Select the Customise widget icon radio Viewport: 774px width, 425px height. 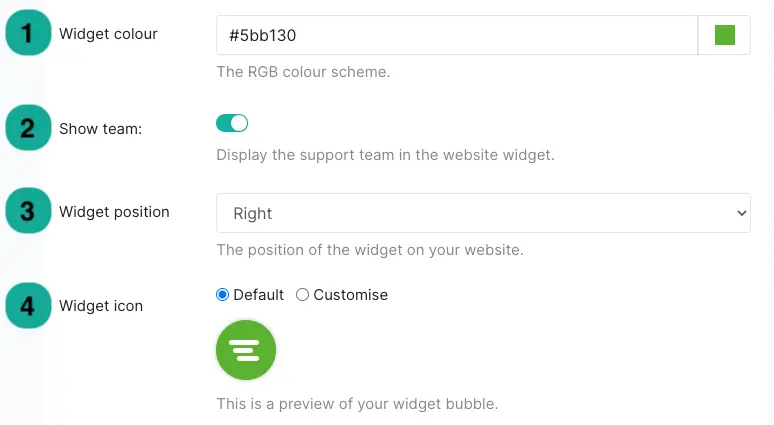click(x=302, y=295)
